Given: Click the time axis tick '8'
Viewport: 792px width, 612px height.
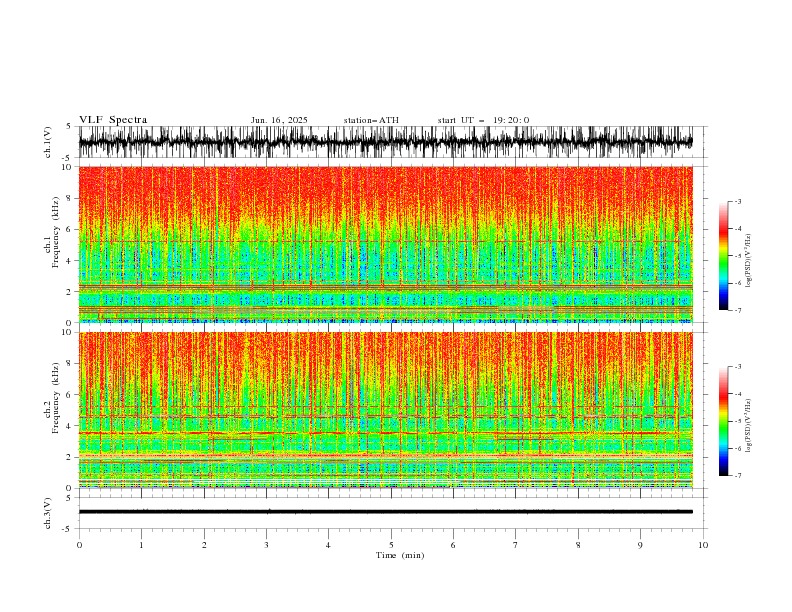Looking at the screenshot, I should (x=578, y=545).
